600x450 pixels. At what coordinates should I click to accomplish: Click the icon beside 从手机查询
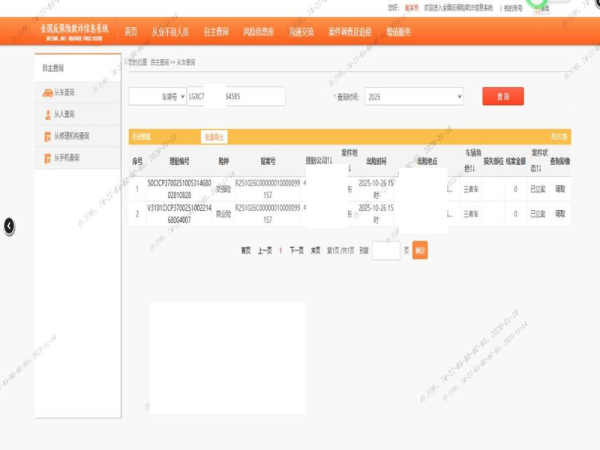[47, 158]
